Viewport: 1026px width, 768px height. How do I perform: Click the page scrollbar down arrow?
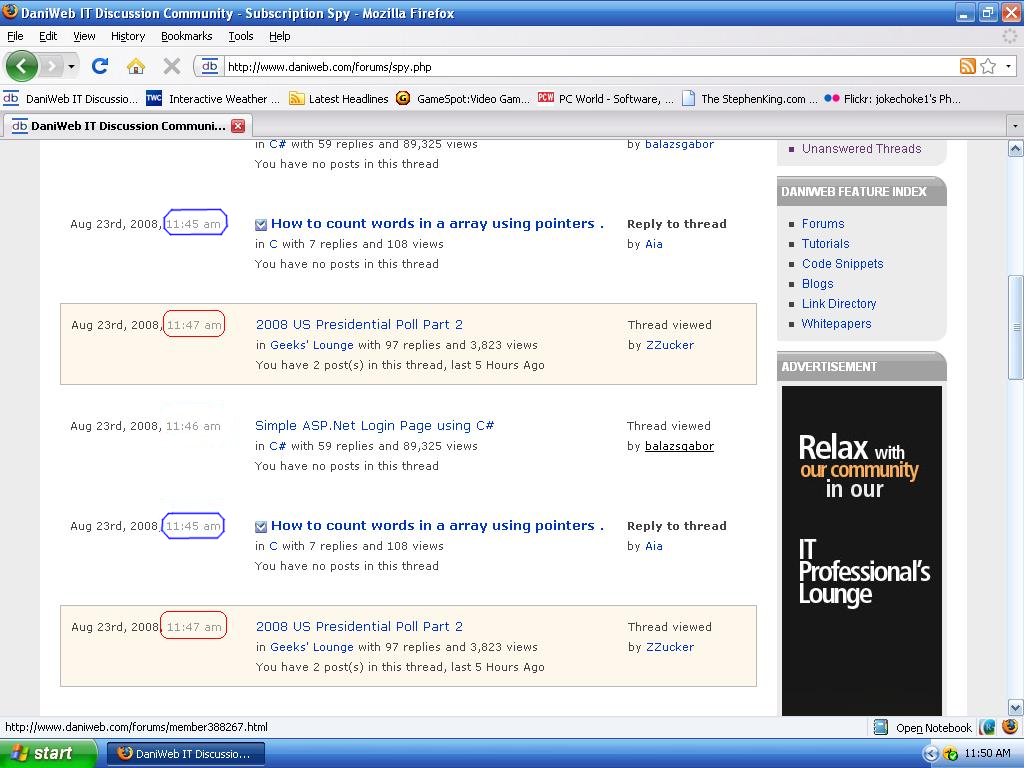[1015, 707]
